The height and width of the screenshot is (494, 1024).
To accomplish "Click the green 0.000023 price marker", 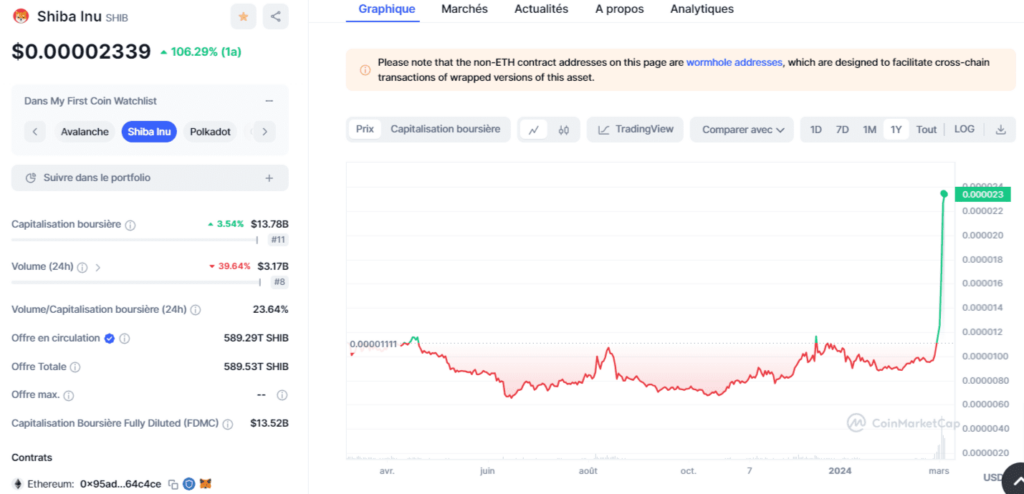I will point(983,194).
